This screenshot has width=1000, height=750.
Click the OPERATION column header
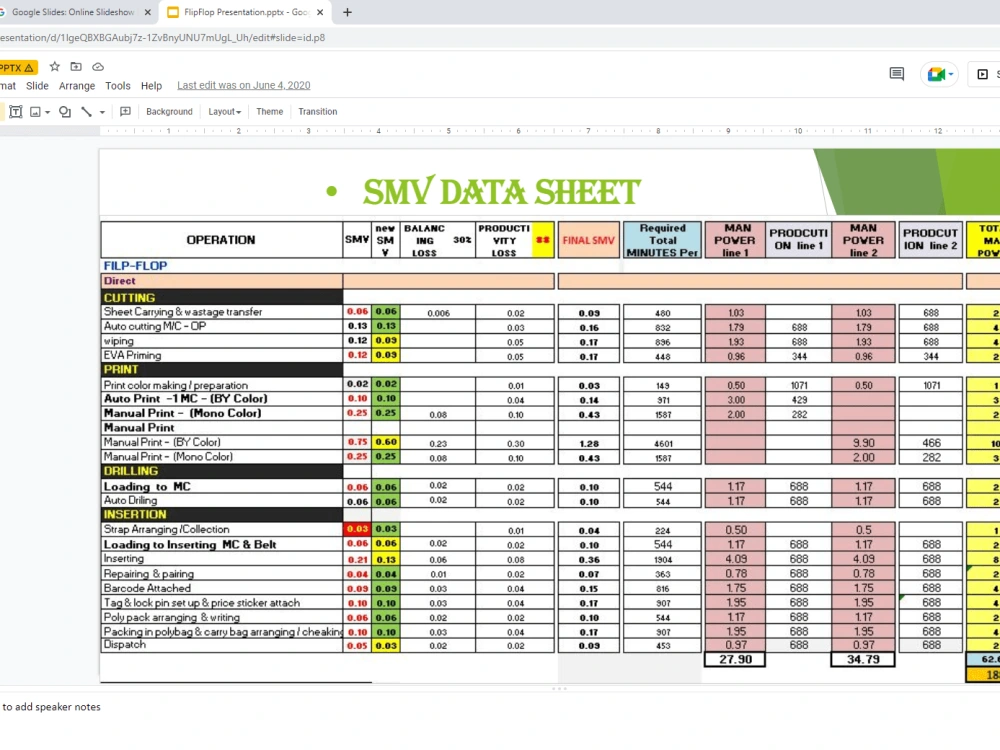pyautogui.click(x=221, y=240)
